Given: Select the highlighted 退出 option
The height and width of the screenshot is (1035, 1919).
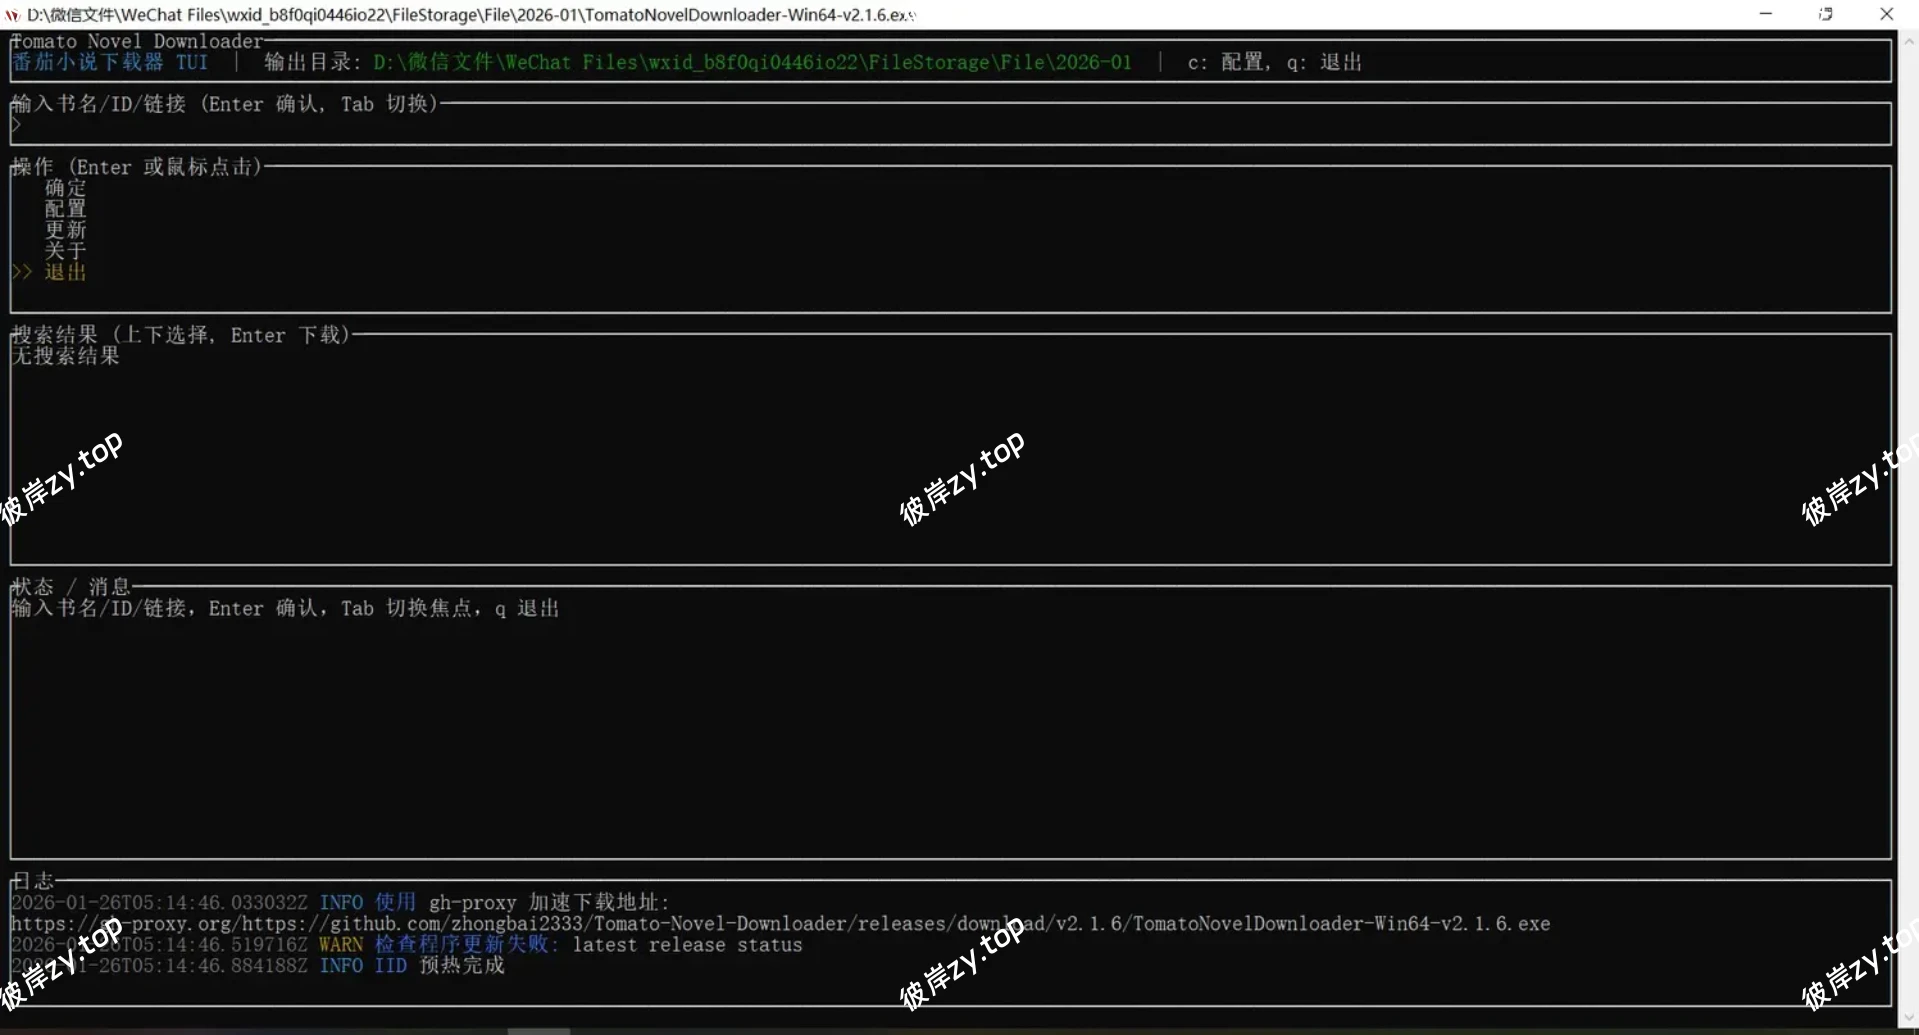Looking at the screenshot, I should [x=66, y=272].
